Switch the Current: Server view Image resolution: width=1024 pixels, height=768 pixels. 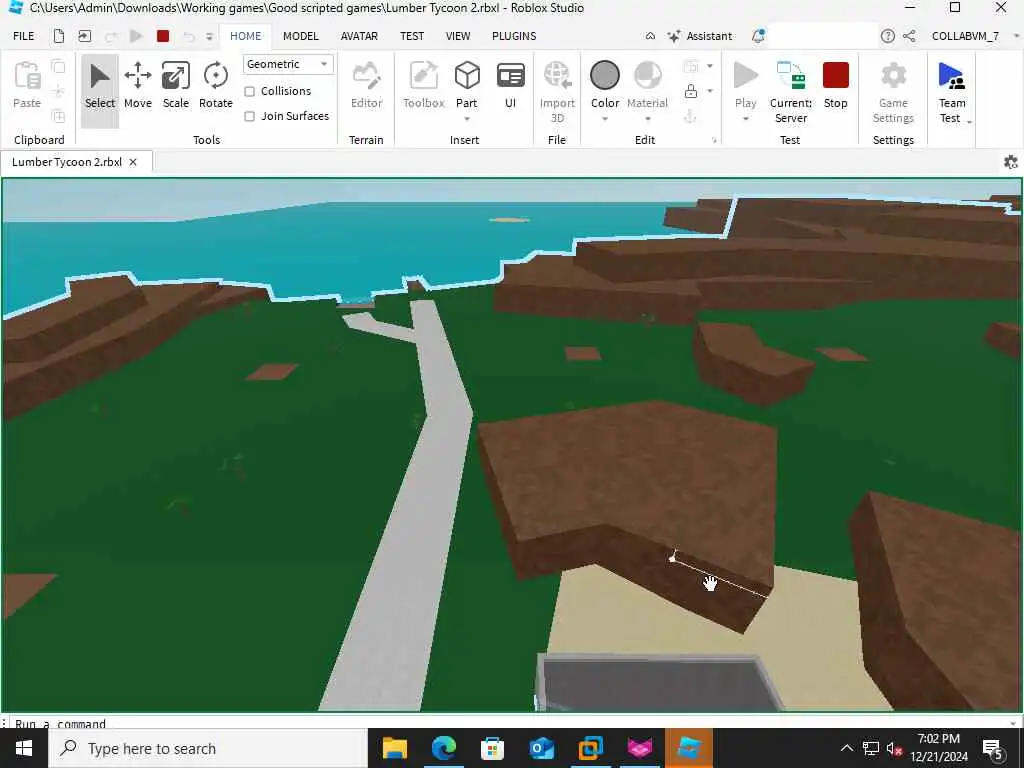pyautogui.click(x=791, y=91)
